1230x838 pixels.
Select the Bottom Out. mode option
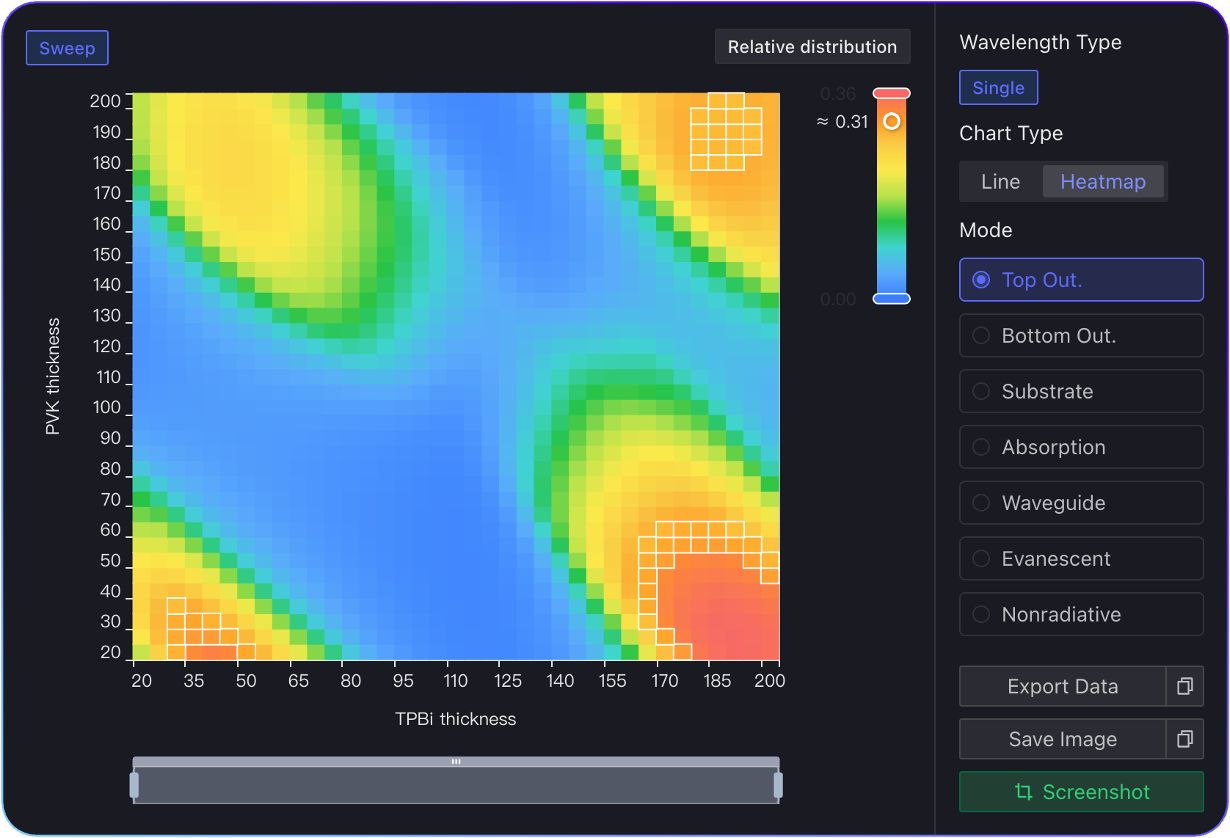(1081, 336)
